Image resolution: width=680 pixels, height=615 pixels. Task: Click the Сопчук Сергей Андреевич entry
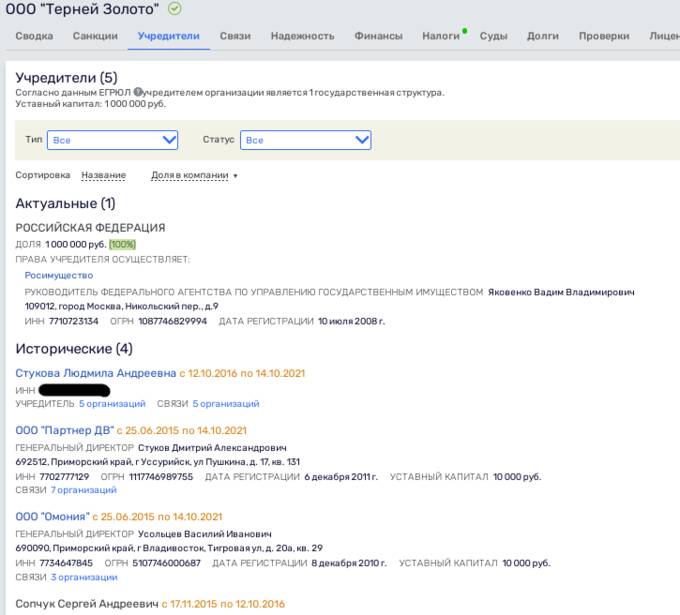pyautogui.click(x=87, y=604)
